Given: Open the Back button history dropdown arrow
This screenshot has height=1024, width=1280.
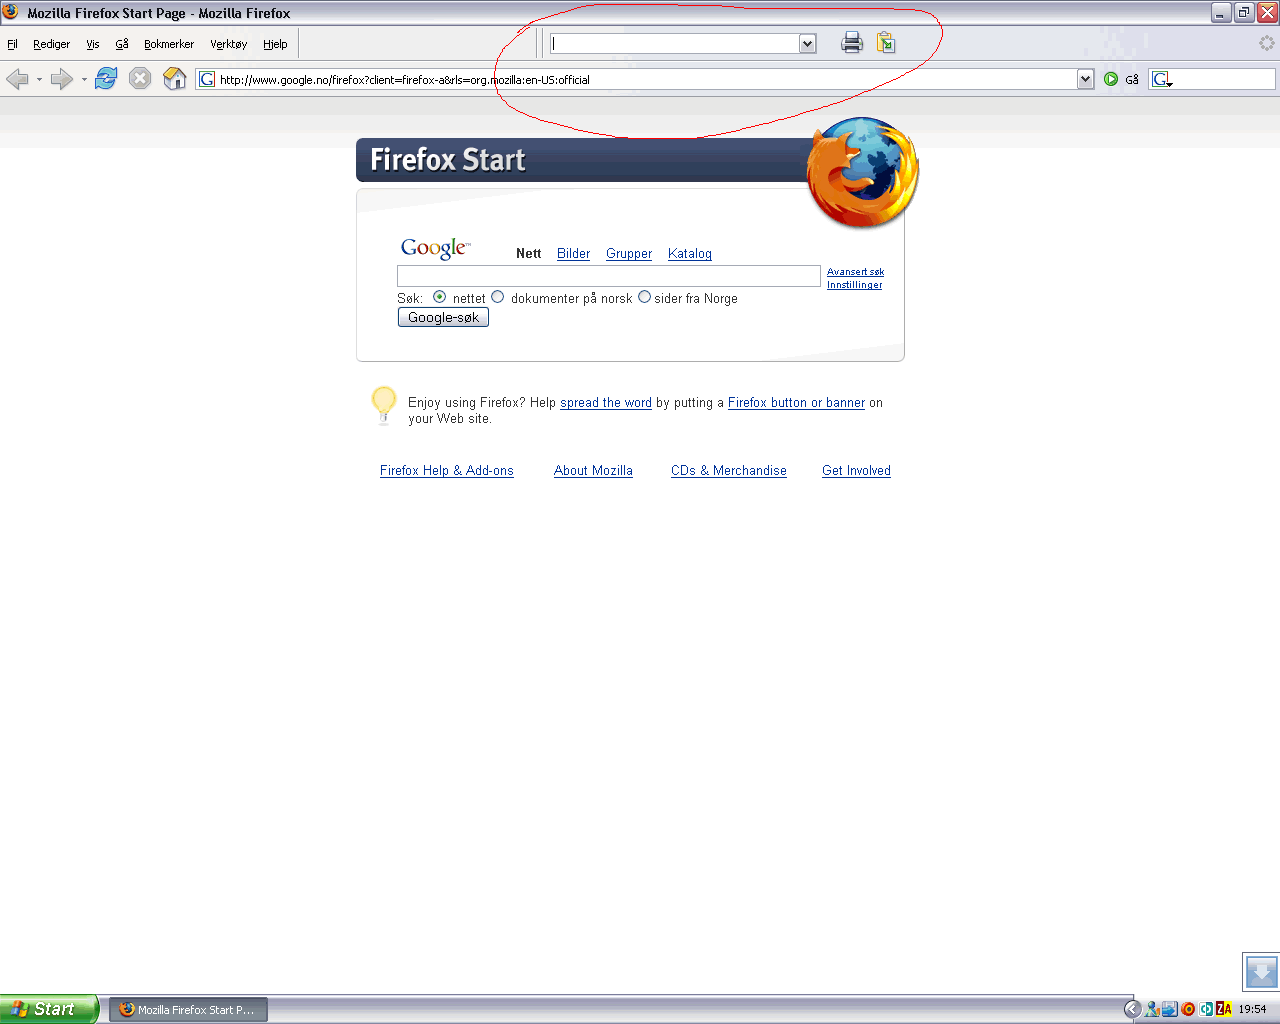Looking at the screenshot, I should coord(39,79).
